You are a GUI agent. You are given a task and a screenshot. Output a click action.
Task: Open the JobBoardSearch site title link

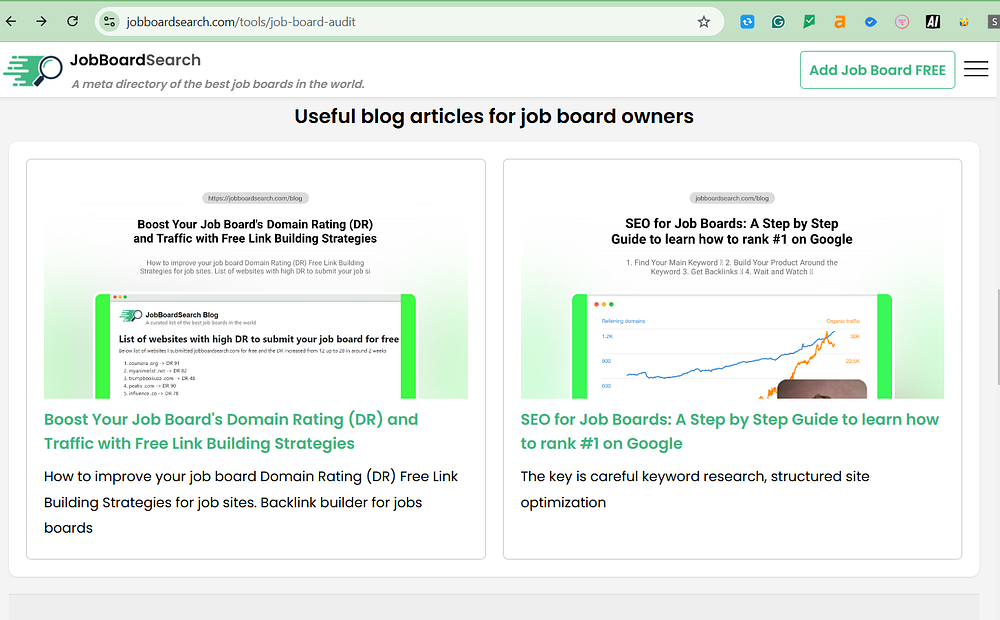click(x=135, y=60)
